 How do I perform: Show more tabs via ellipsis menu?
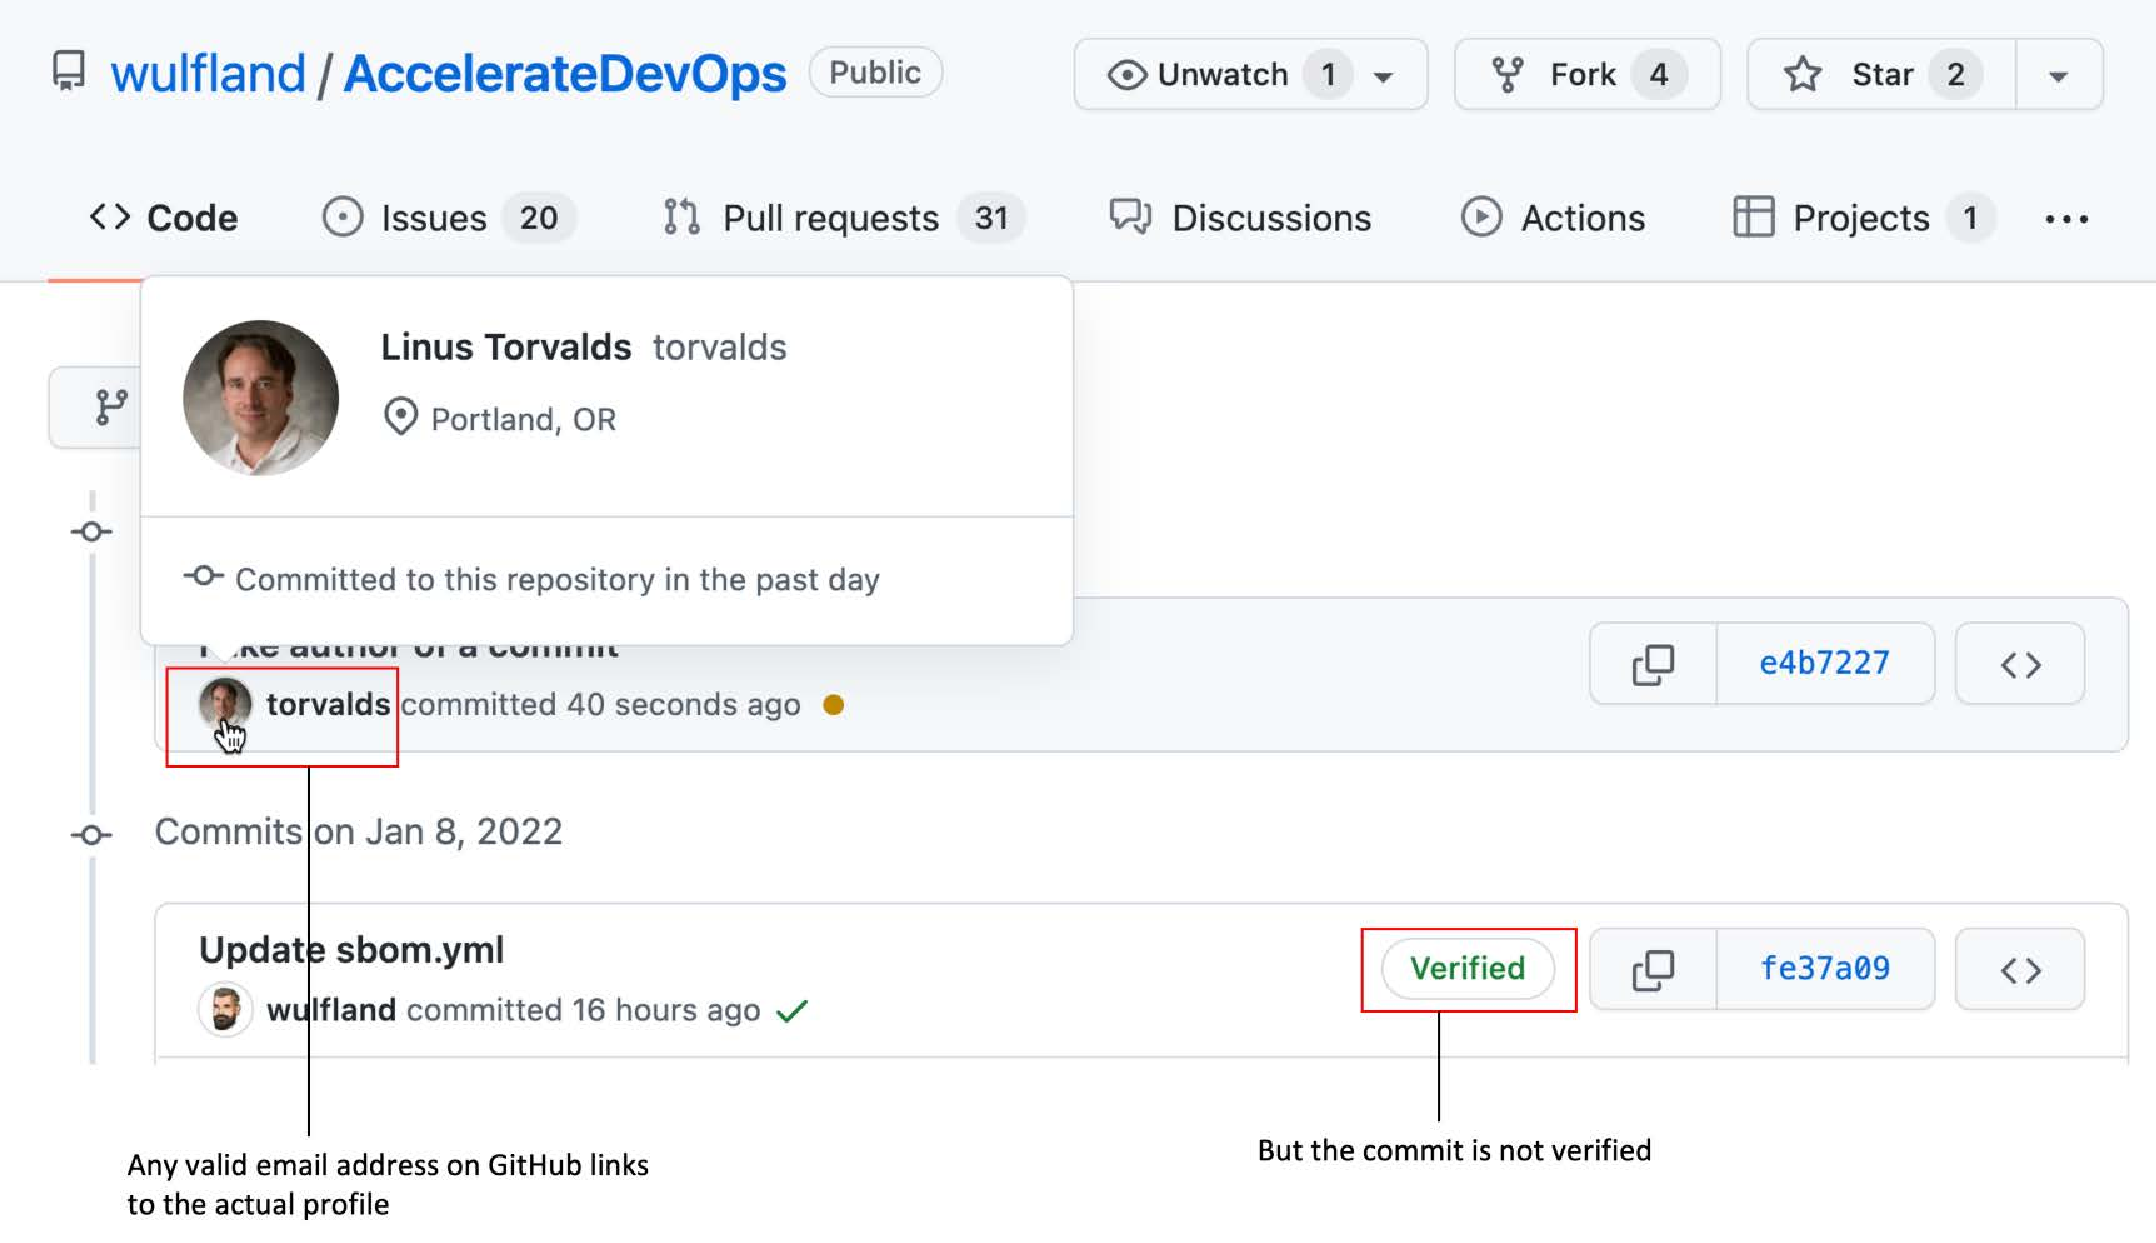coord(2066,219)
